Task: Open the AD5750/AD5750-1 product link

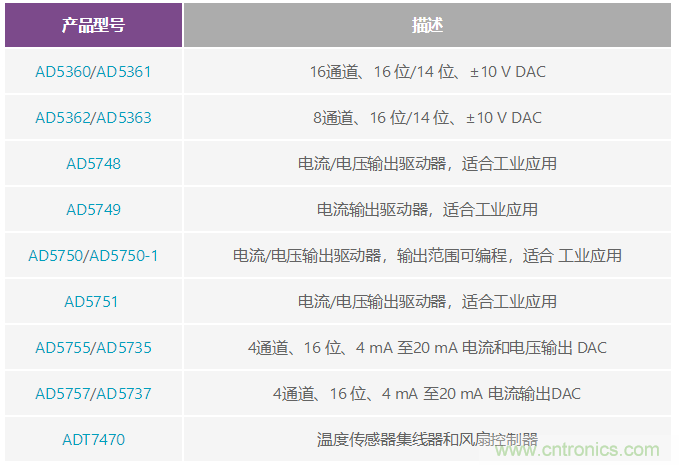Action: click(x=93, y=256)
